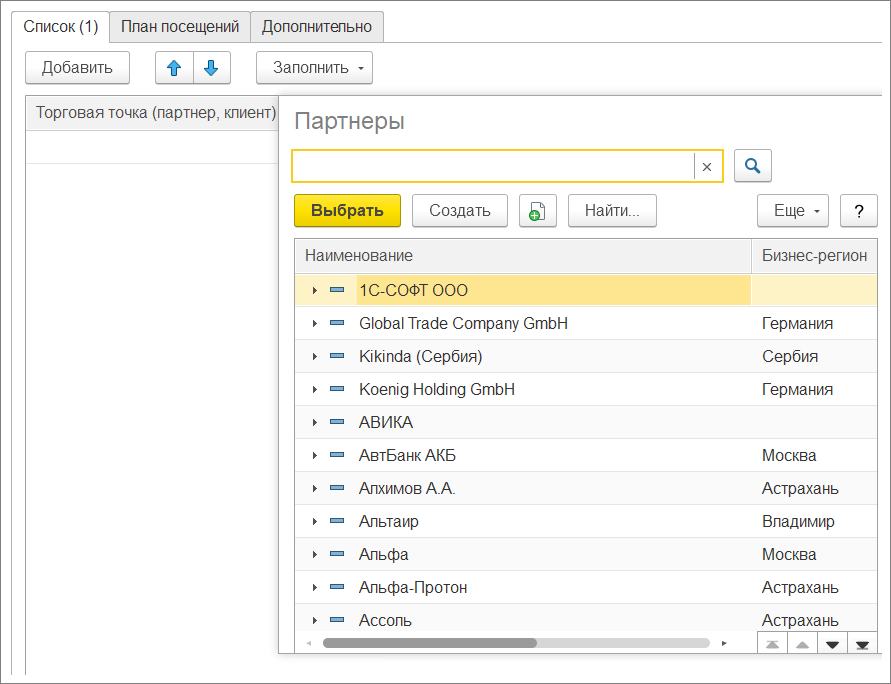Viewport: 891px width, 684px height.
Task: Click the horizontal scrollbar thumb
Action: click(430, 643)
